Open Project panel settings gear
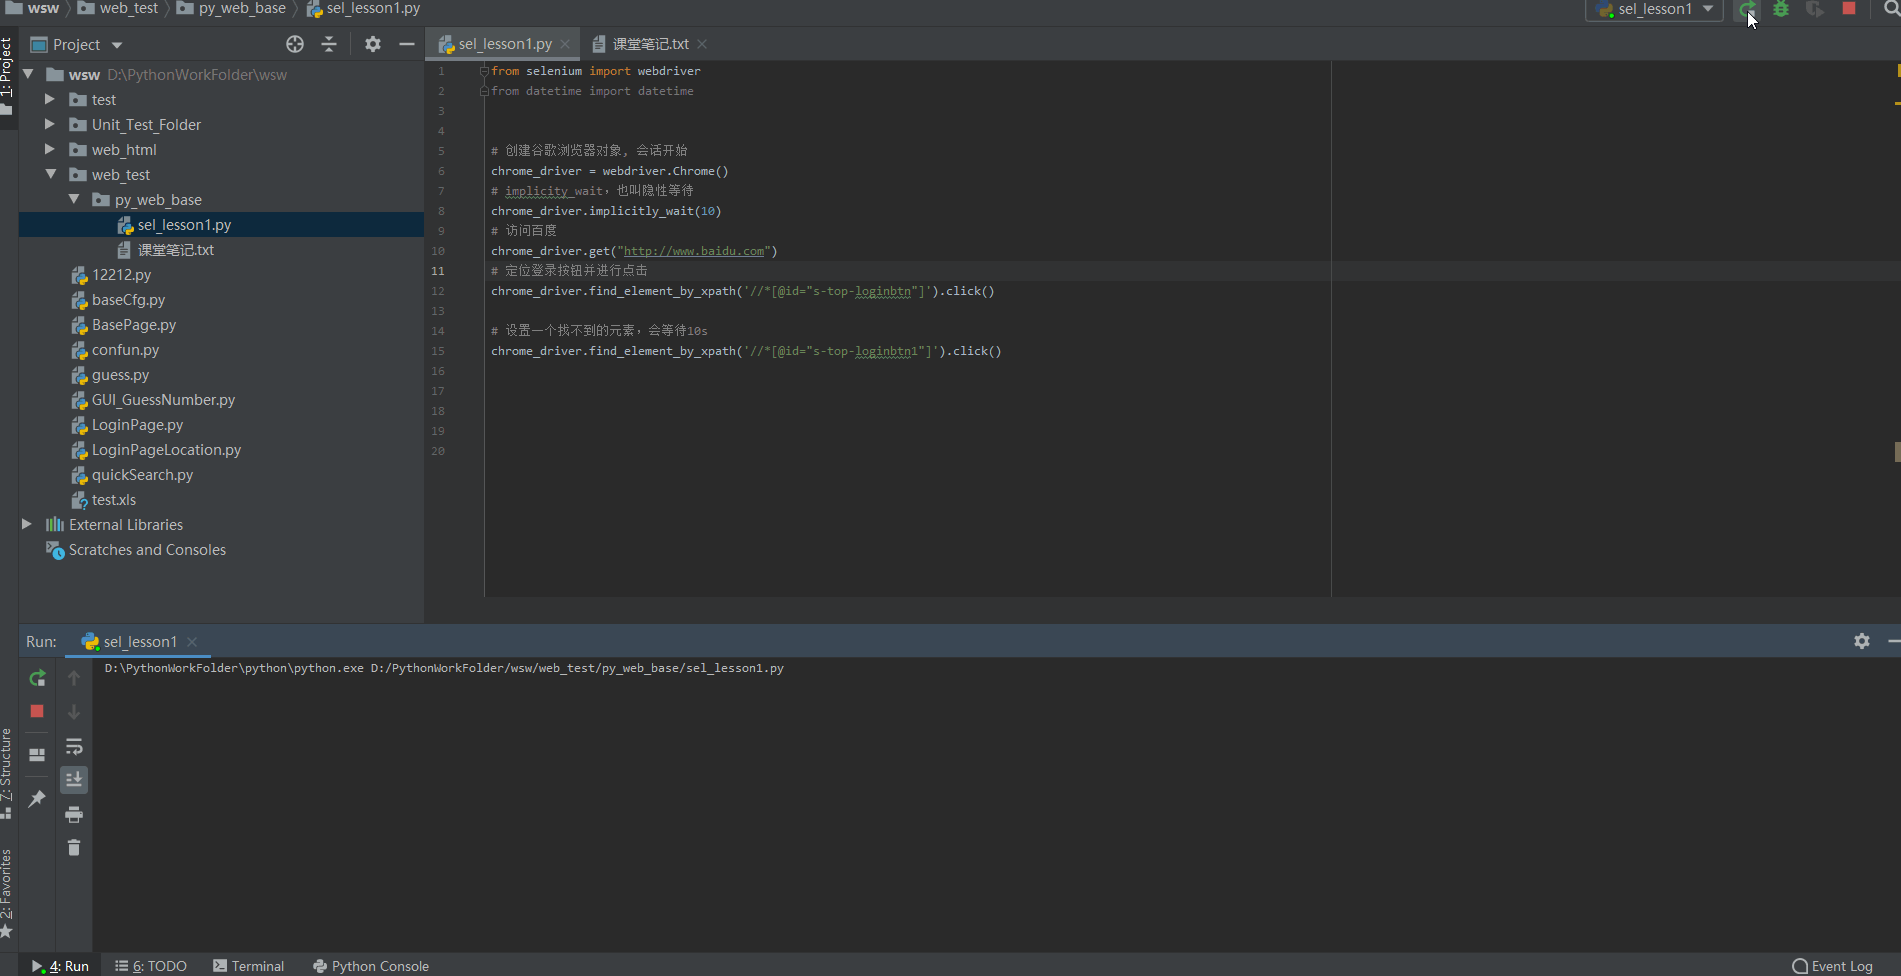The image size is (1901, 976). (373, 44)
